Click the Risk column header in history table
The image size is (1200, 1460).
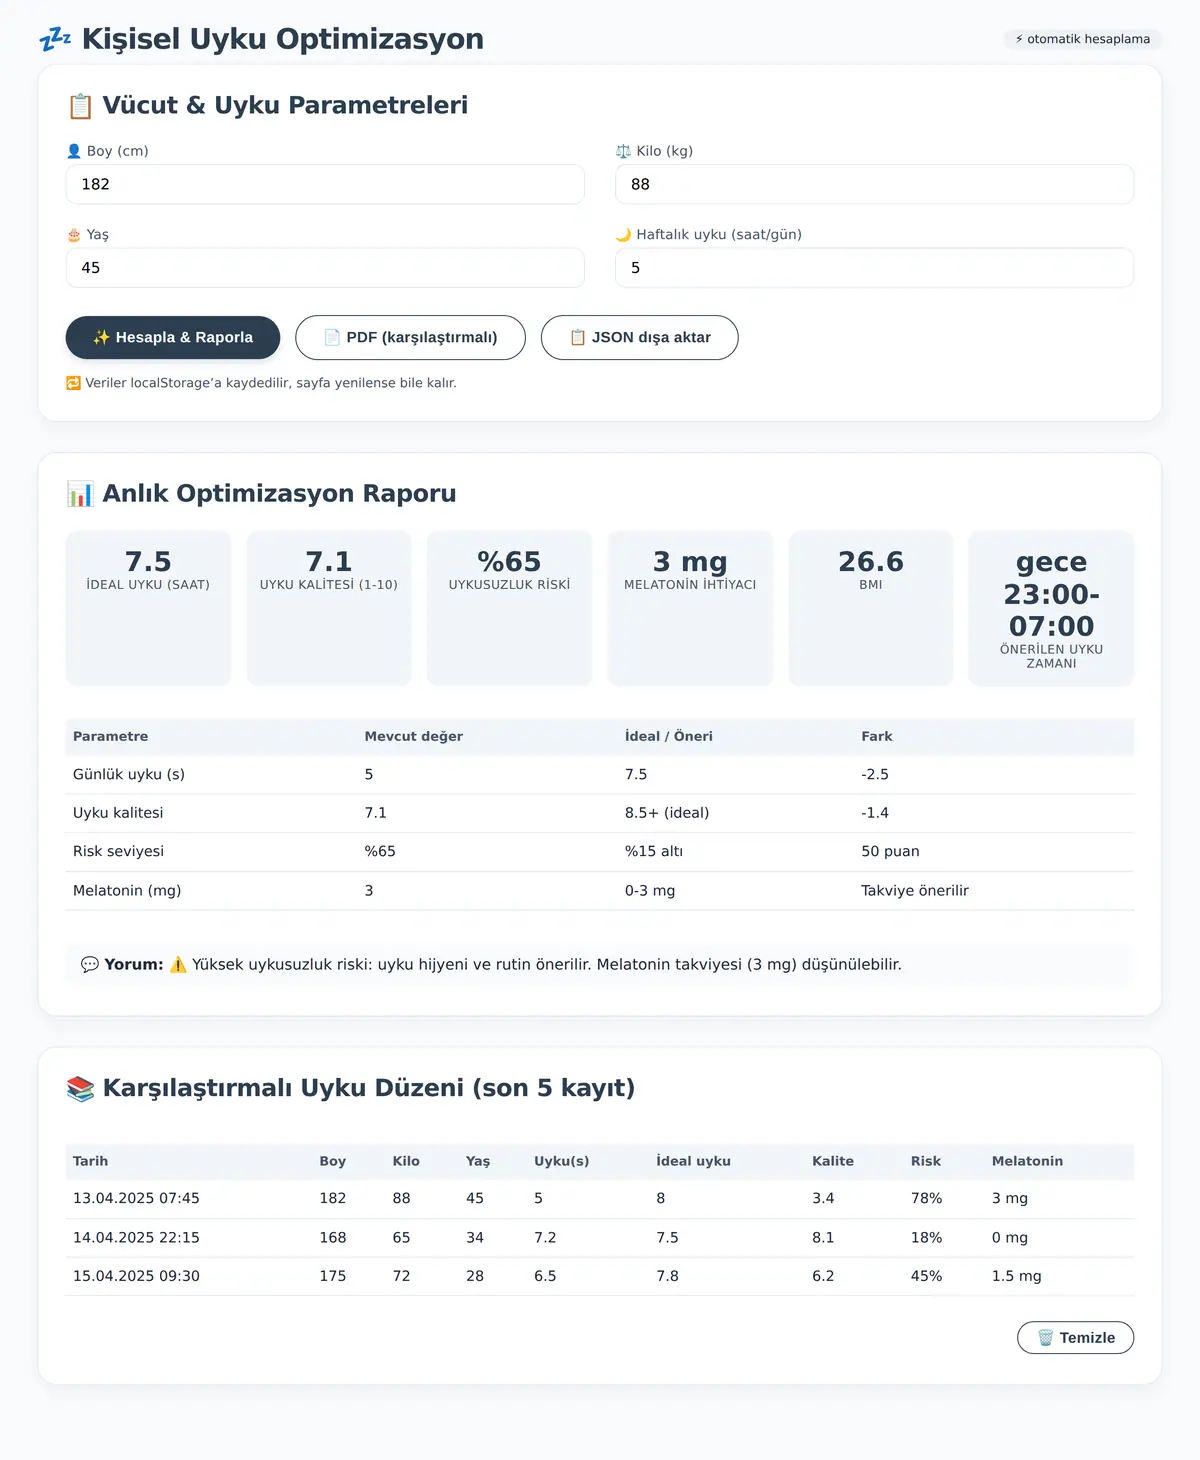coord(926,1161)
